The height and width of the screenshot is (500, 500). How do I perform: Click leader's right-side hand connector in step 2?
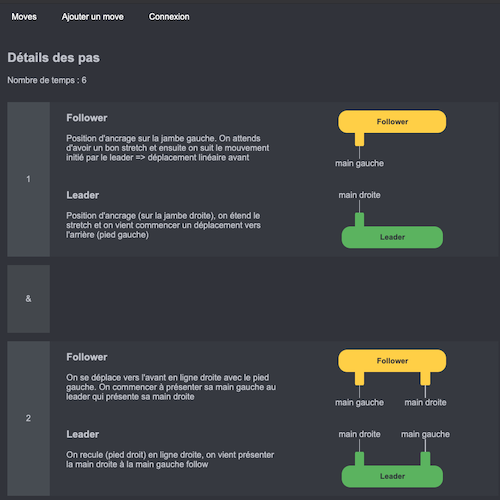[425, 458]
